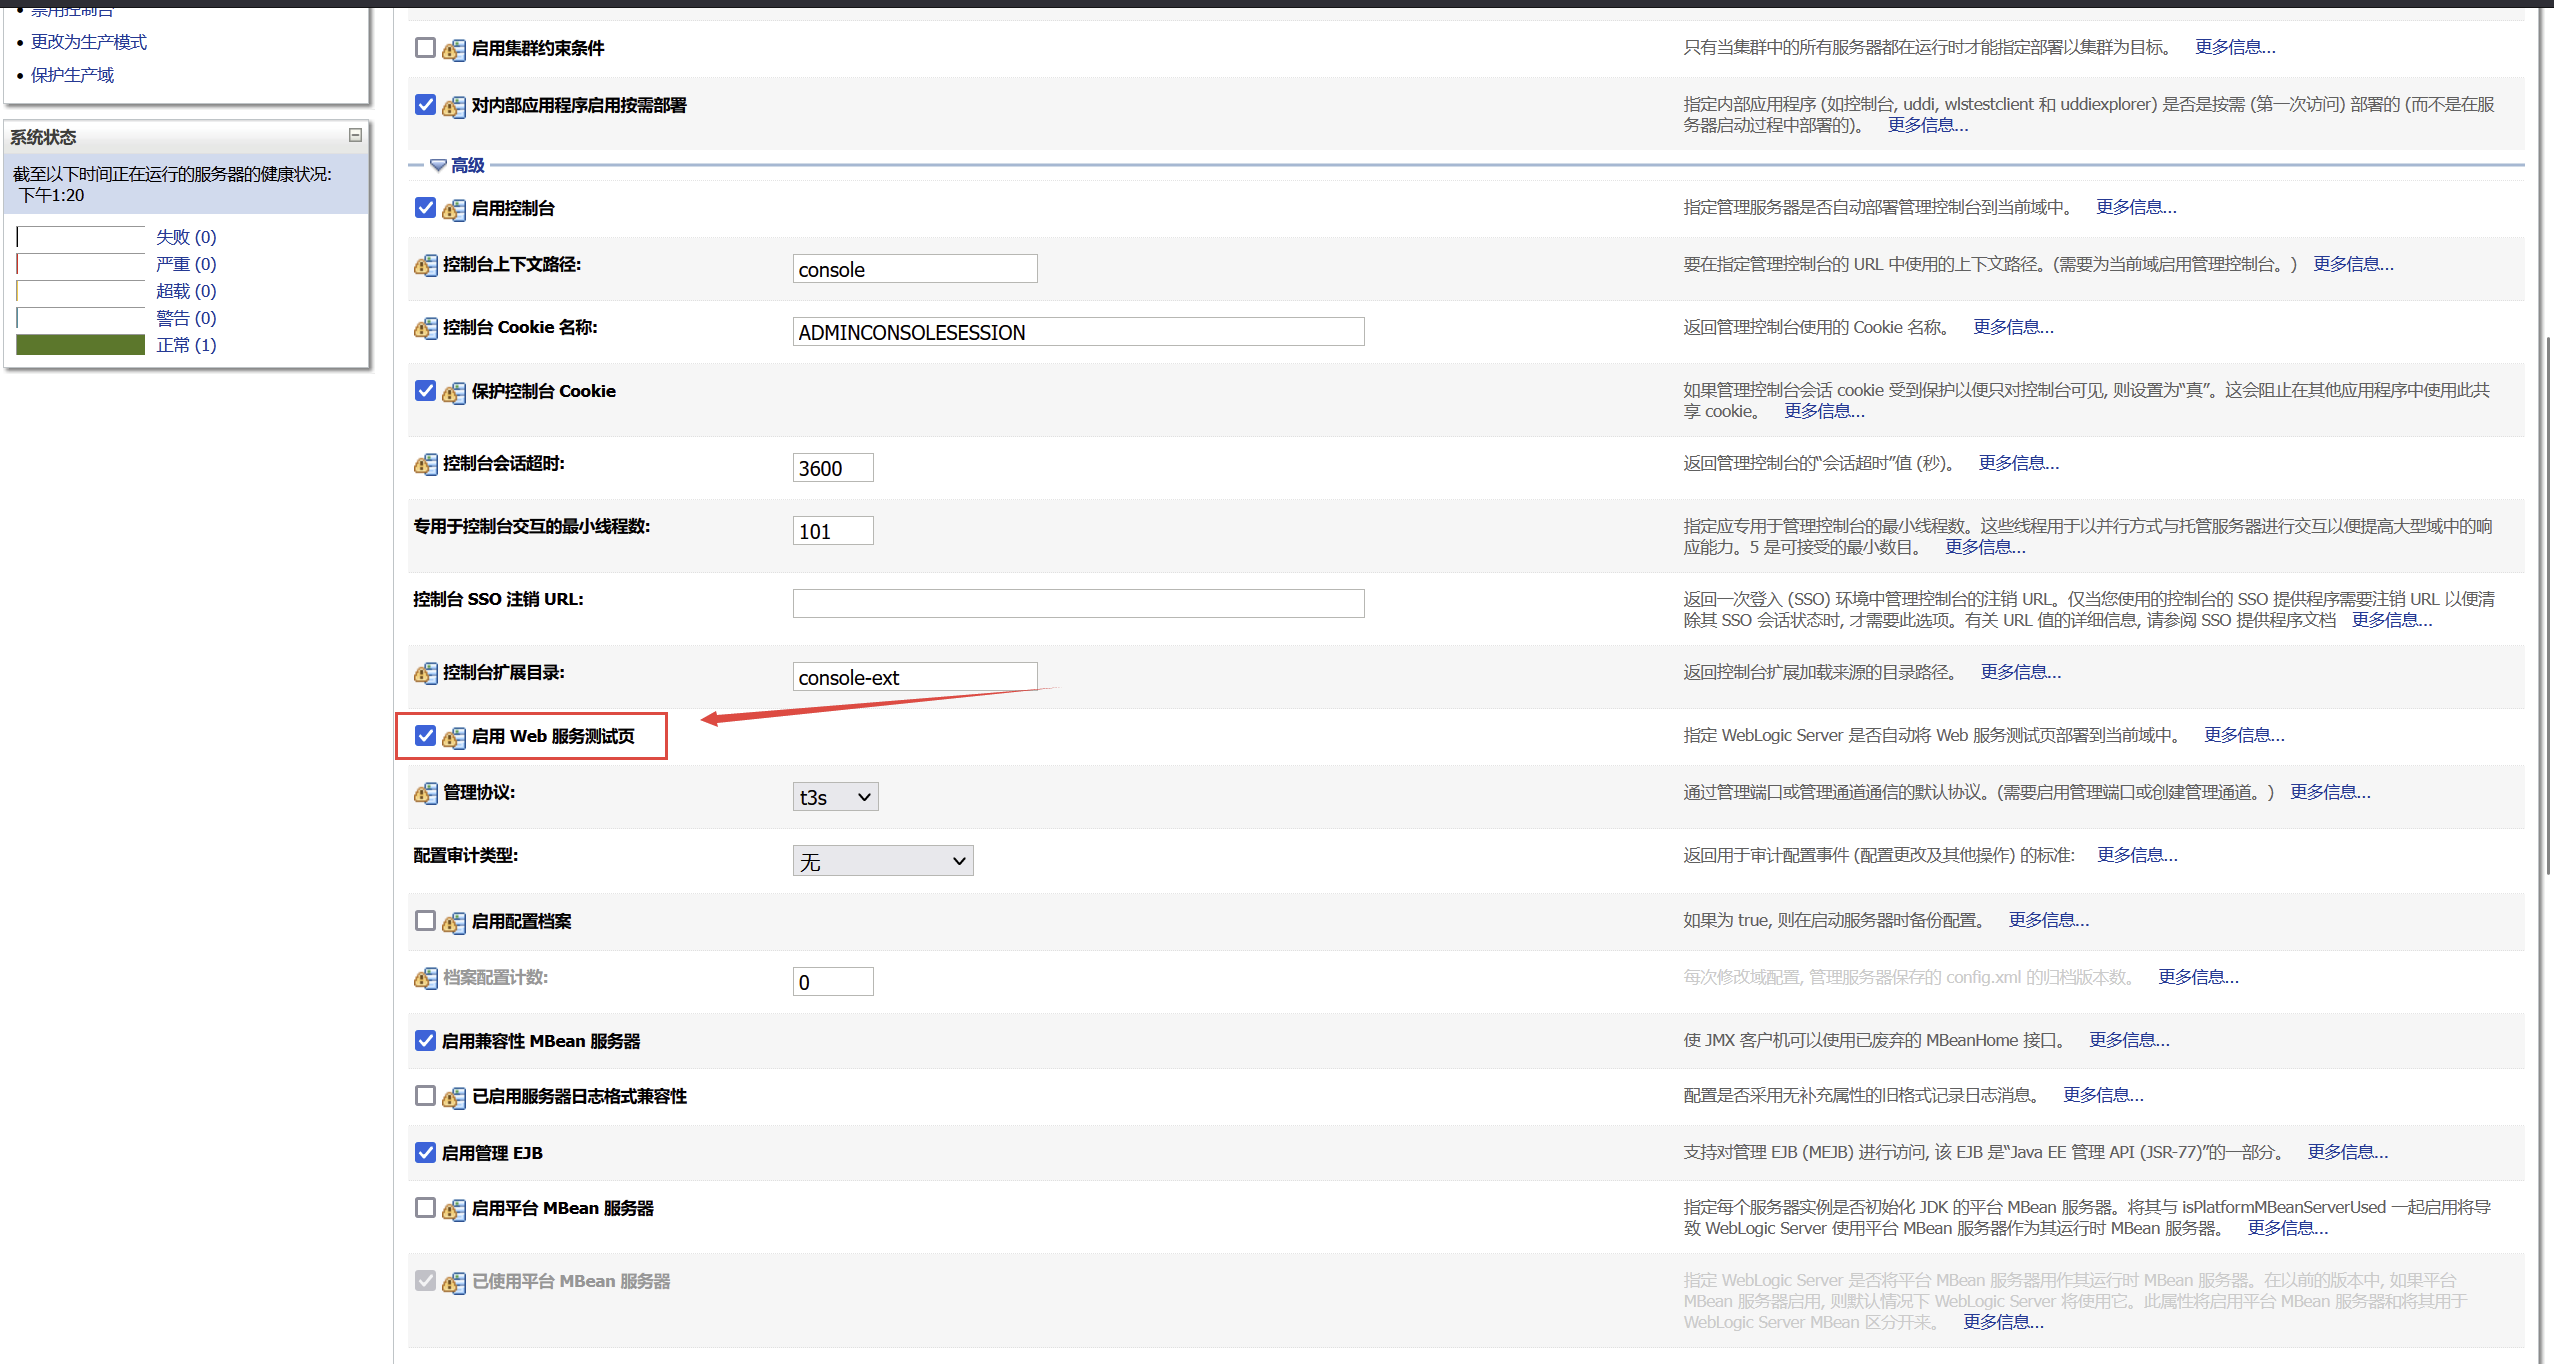This screenshot has height=1364, width=2554.
Task: Click the 档案配置计数 field showing 0
Action: click(x=833, y=981)
